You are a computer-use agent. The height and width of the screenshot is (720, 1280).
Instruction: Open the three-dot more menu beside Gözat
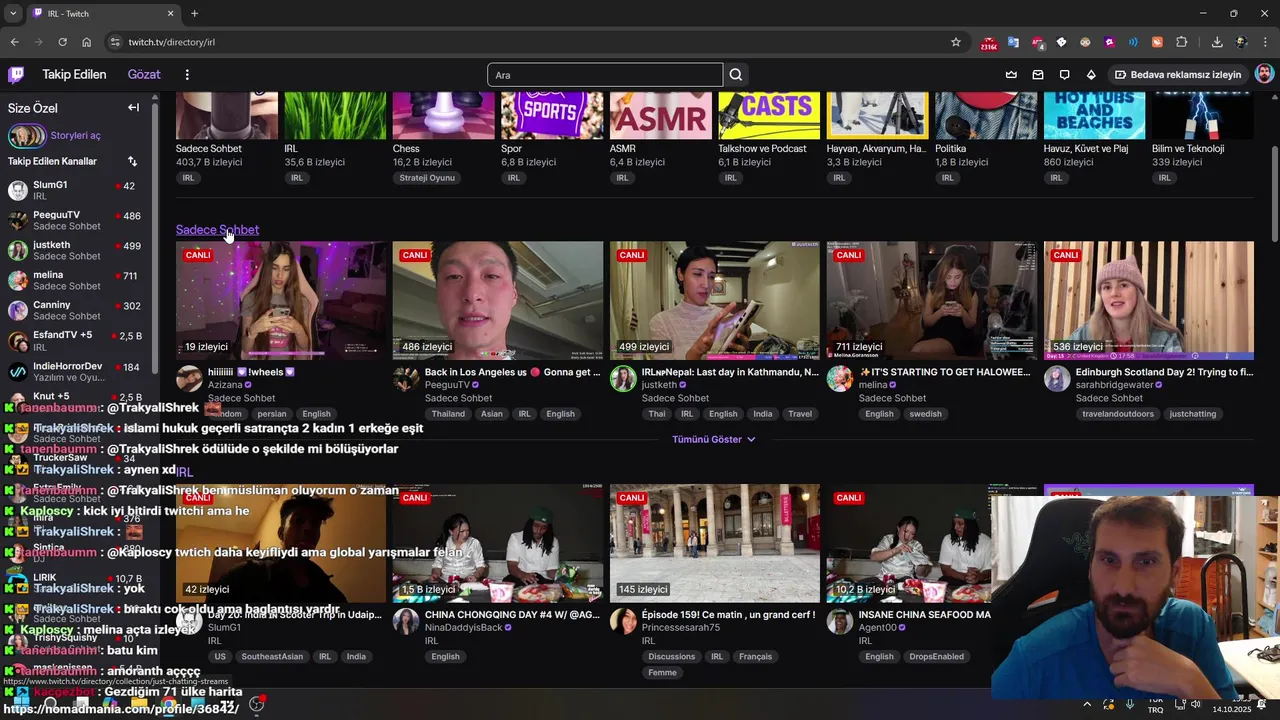pos(187,75)
